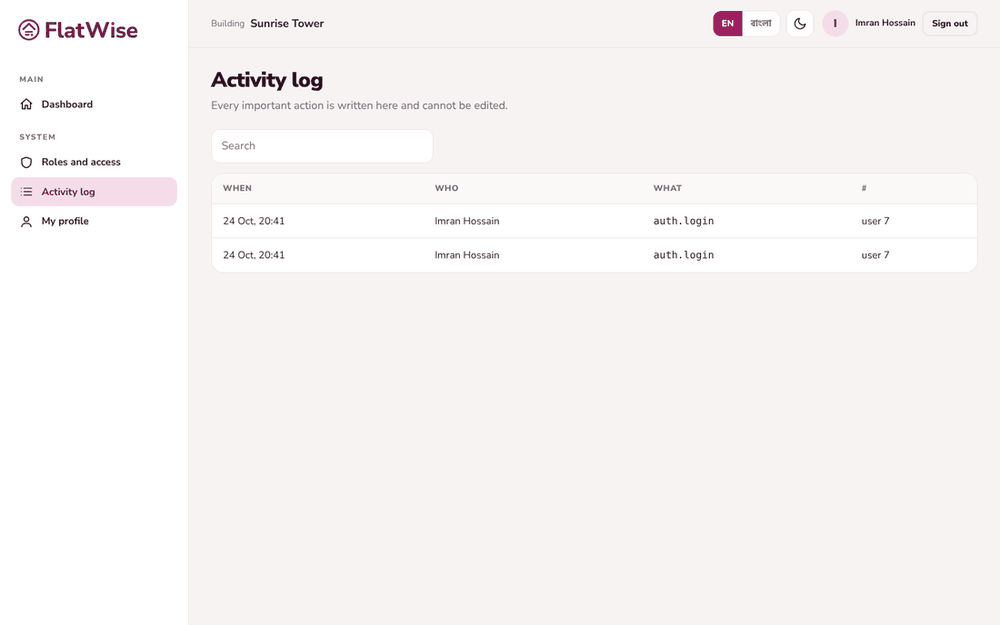
Task: Click auth.login in the first row
Action: click(684, 221)
